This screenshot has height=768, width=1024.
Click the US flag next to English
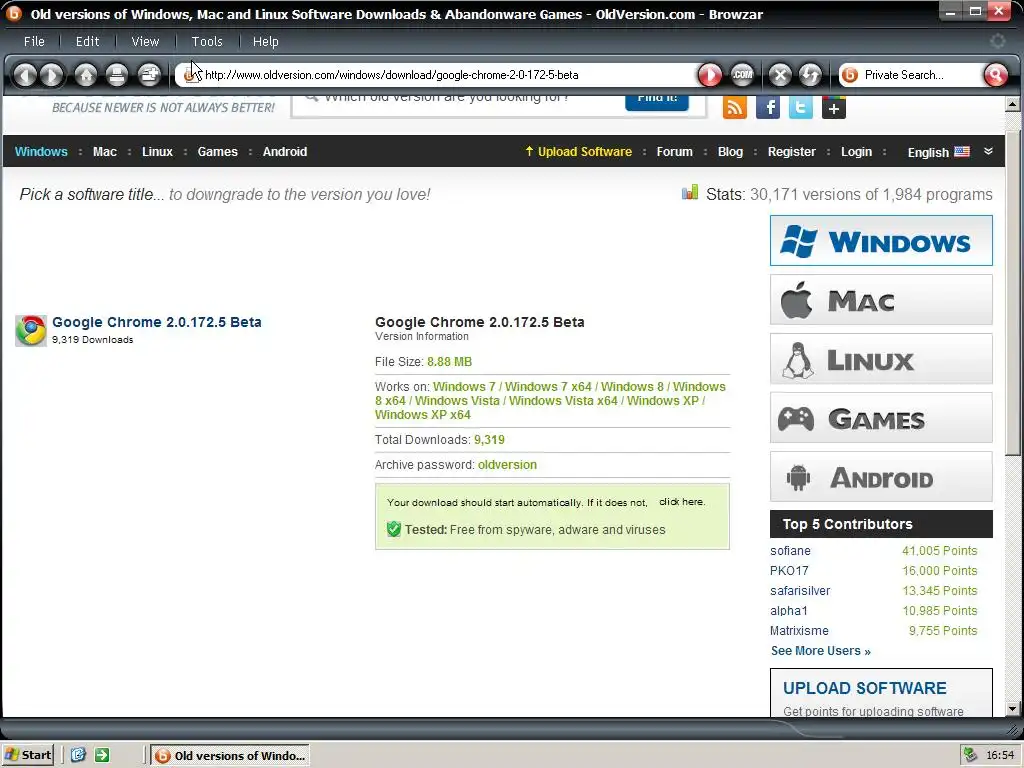962,152
